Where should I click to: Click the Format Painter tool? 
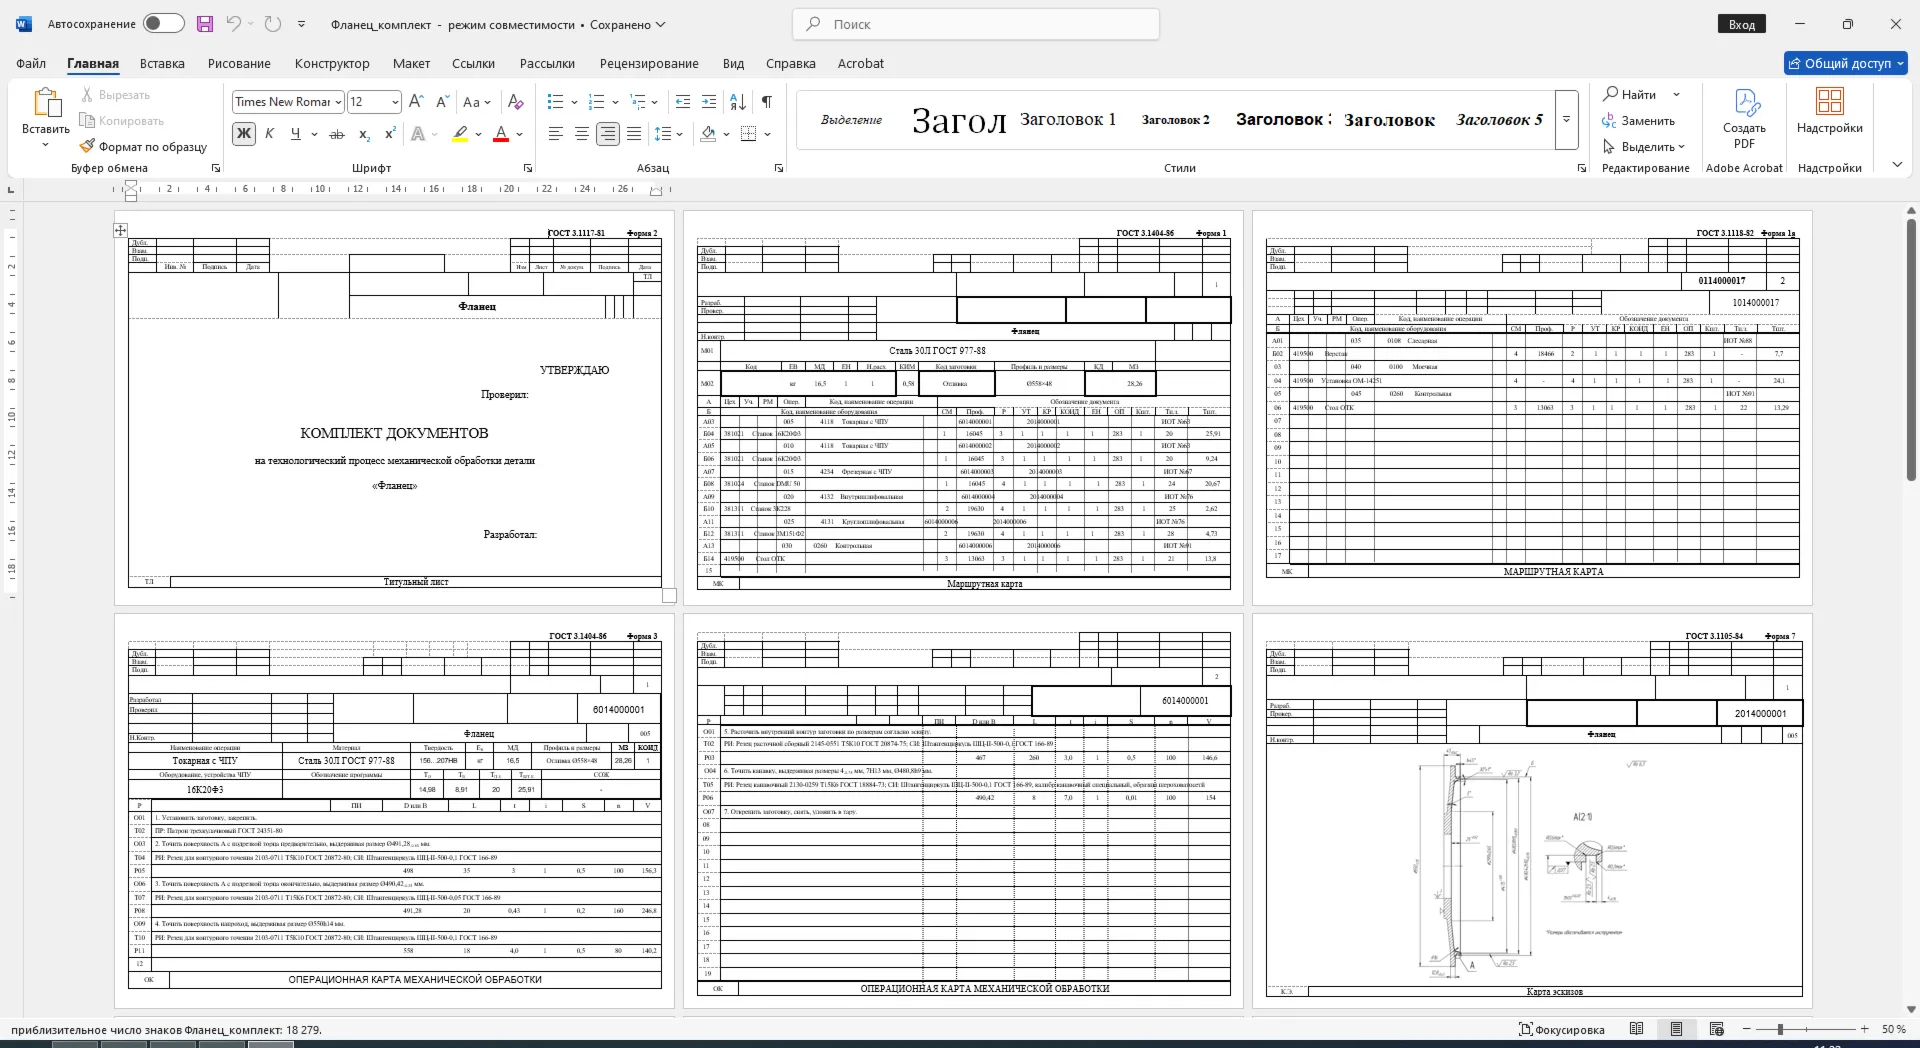coord(143,147)
